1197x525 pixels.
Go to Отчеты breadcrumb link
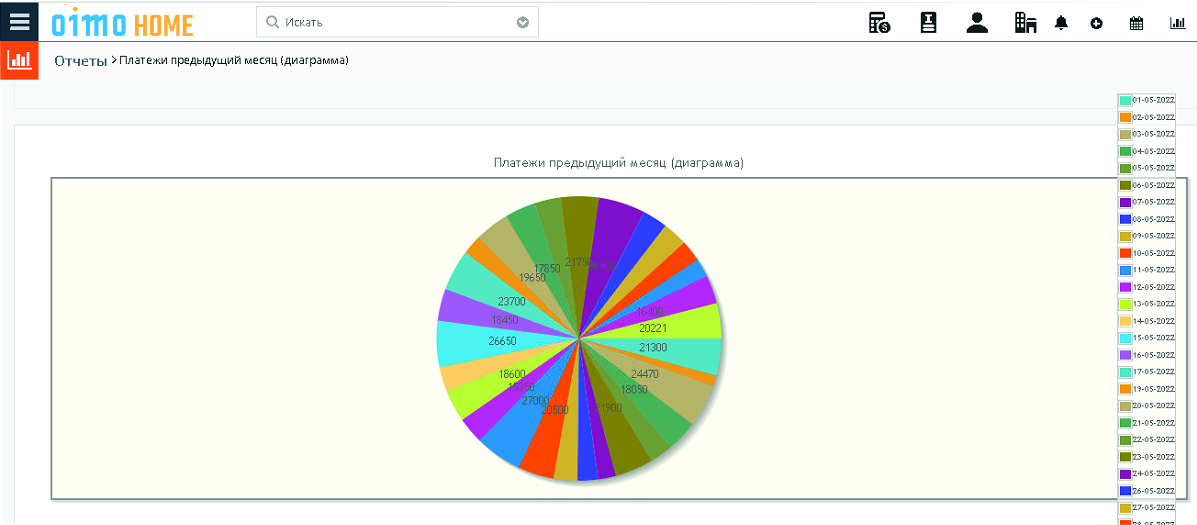[x=80, y=61]
